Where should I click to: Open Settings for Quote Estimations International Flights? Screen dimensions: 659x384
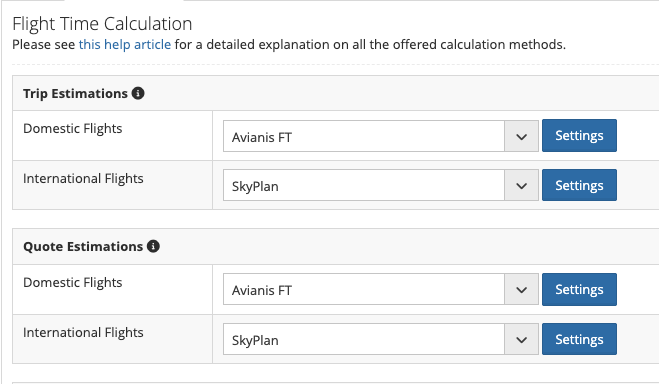[x=579, y=339]
